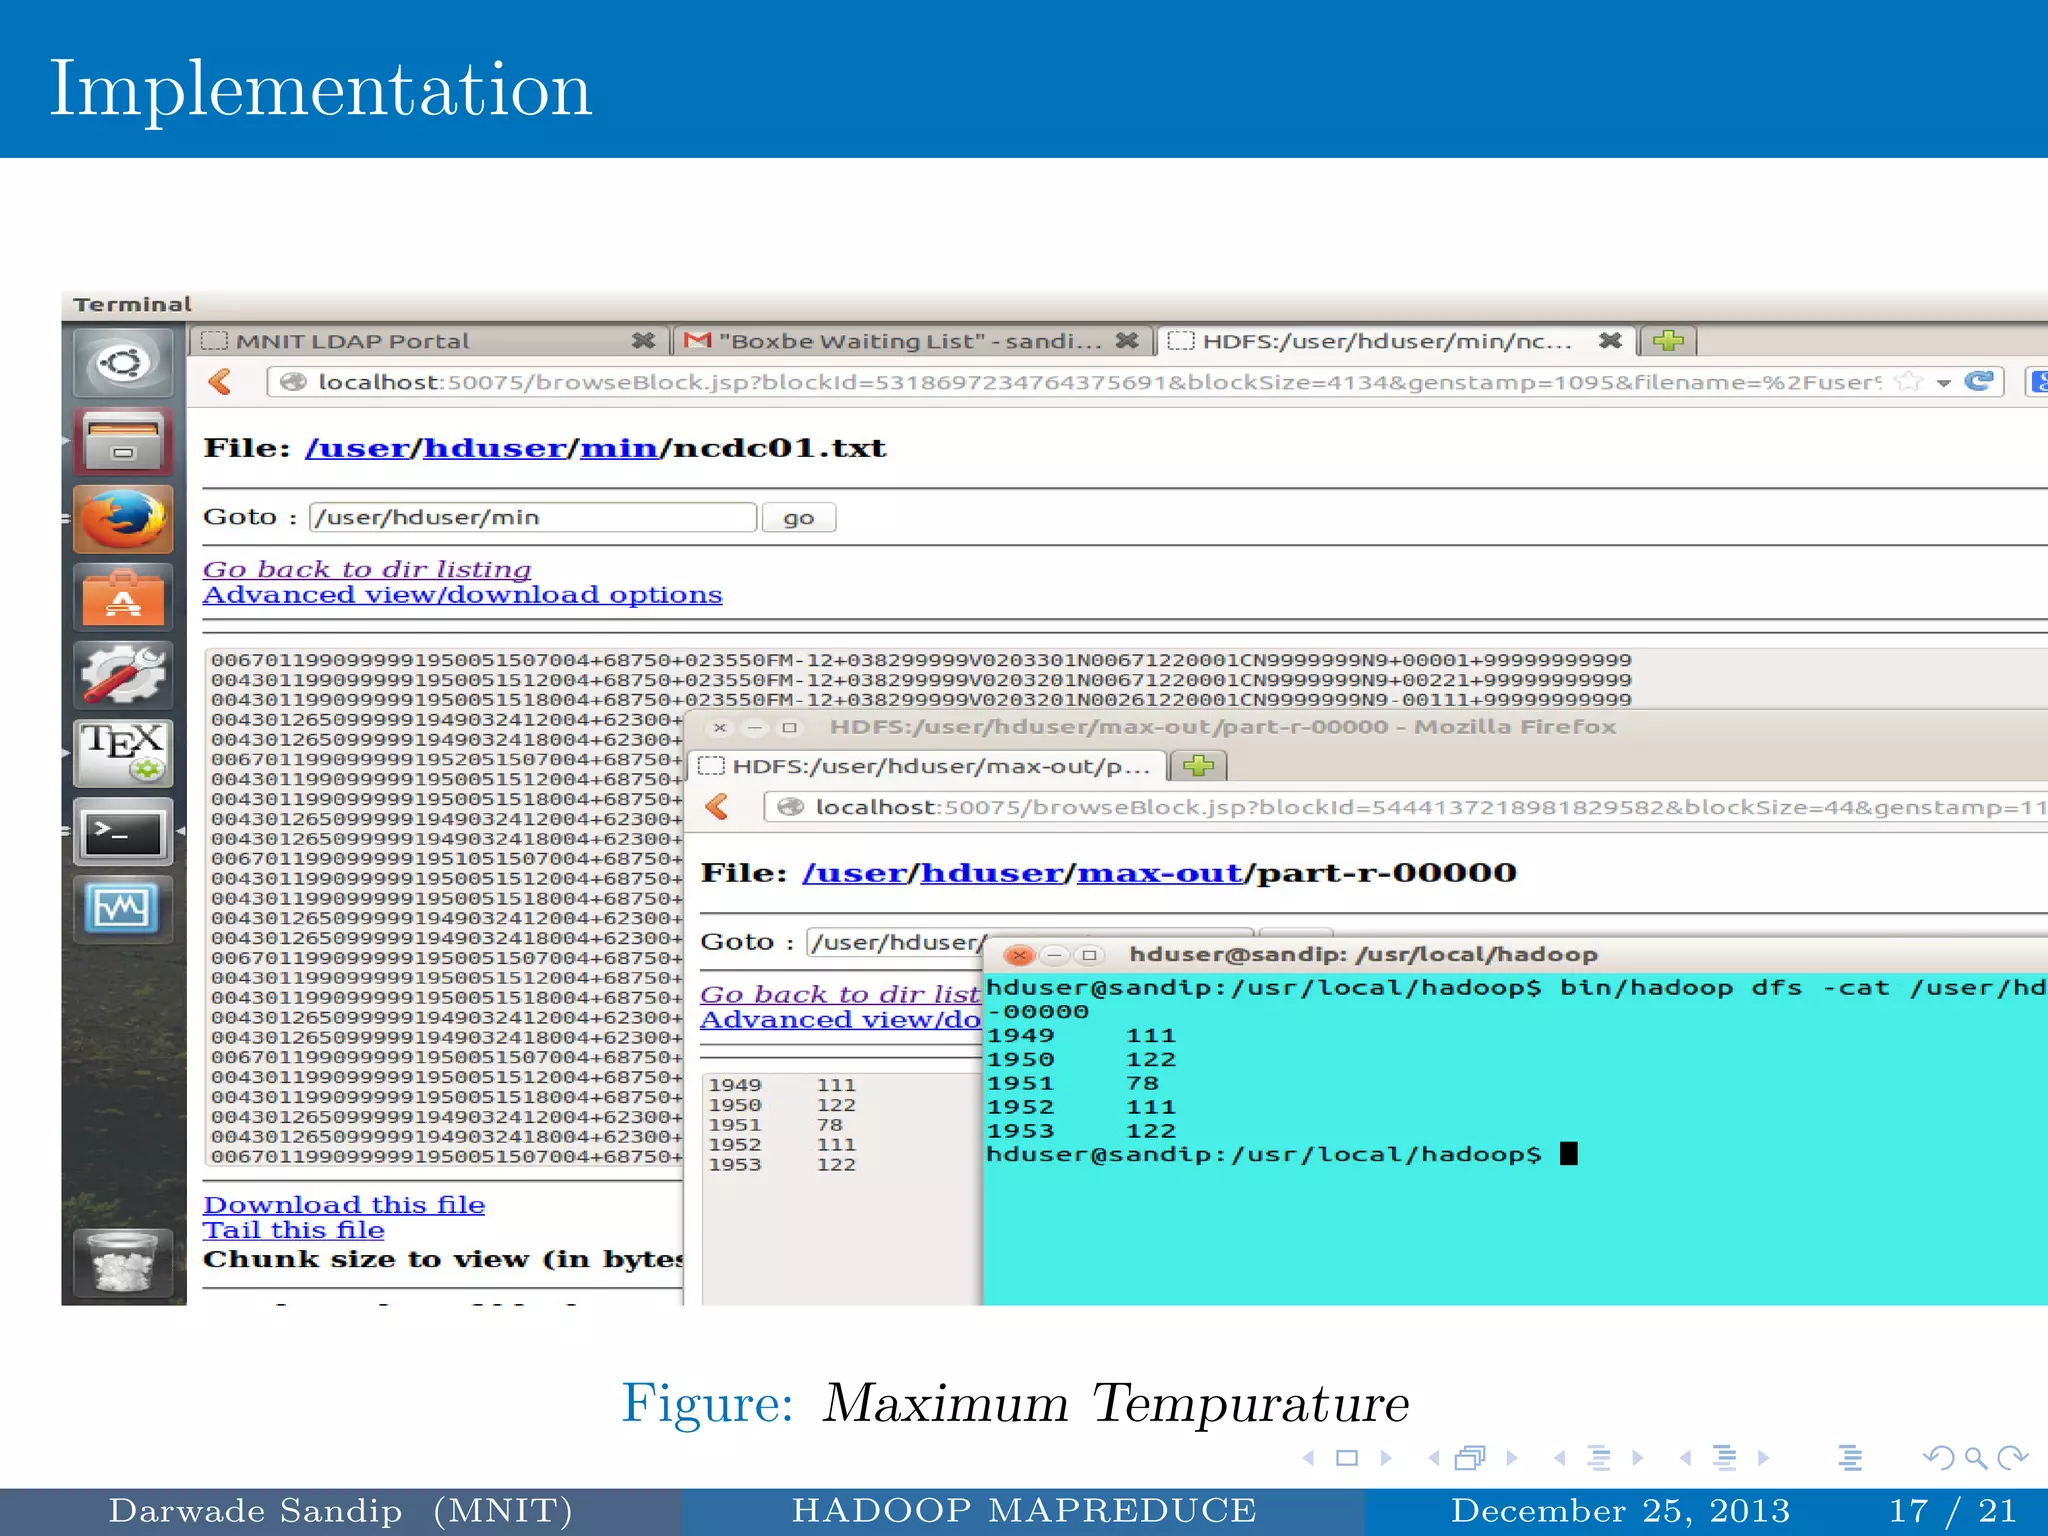
Task: Click terminal prompt at cursor line
Action: 1282,1154
